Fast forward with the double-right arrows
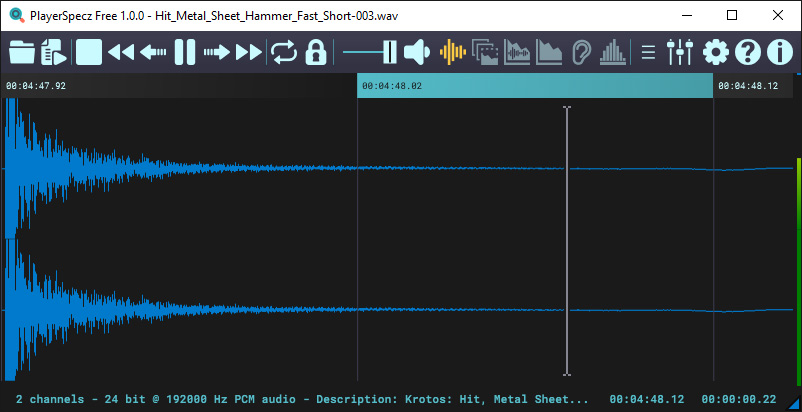Viewport: 802px width, 412px height. coord(249,52)
